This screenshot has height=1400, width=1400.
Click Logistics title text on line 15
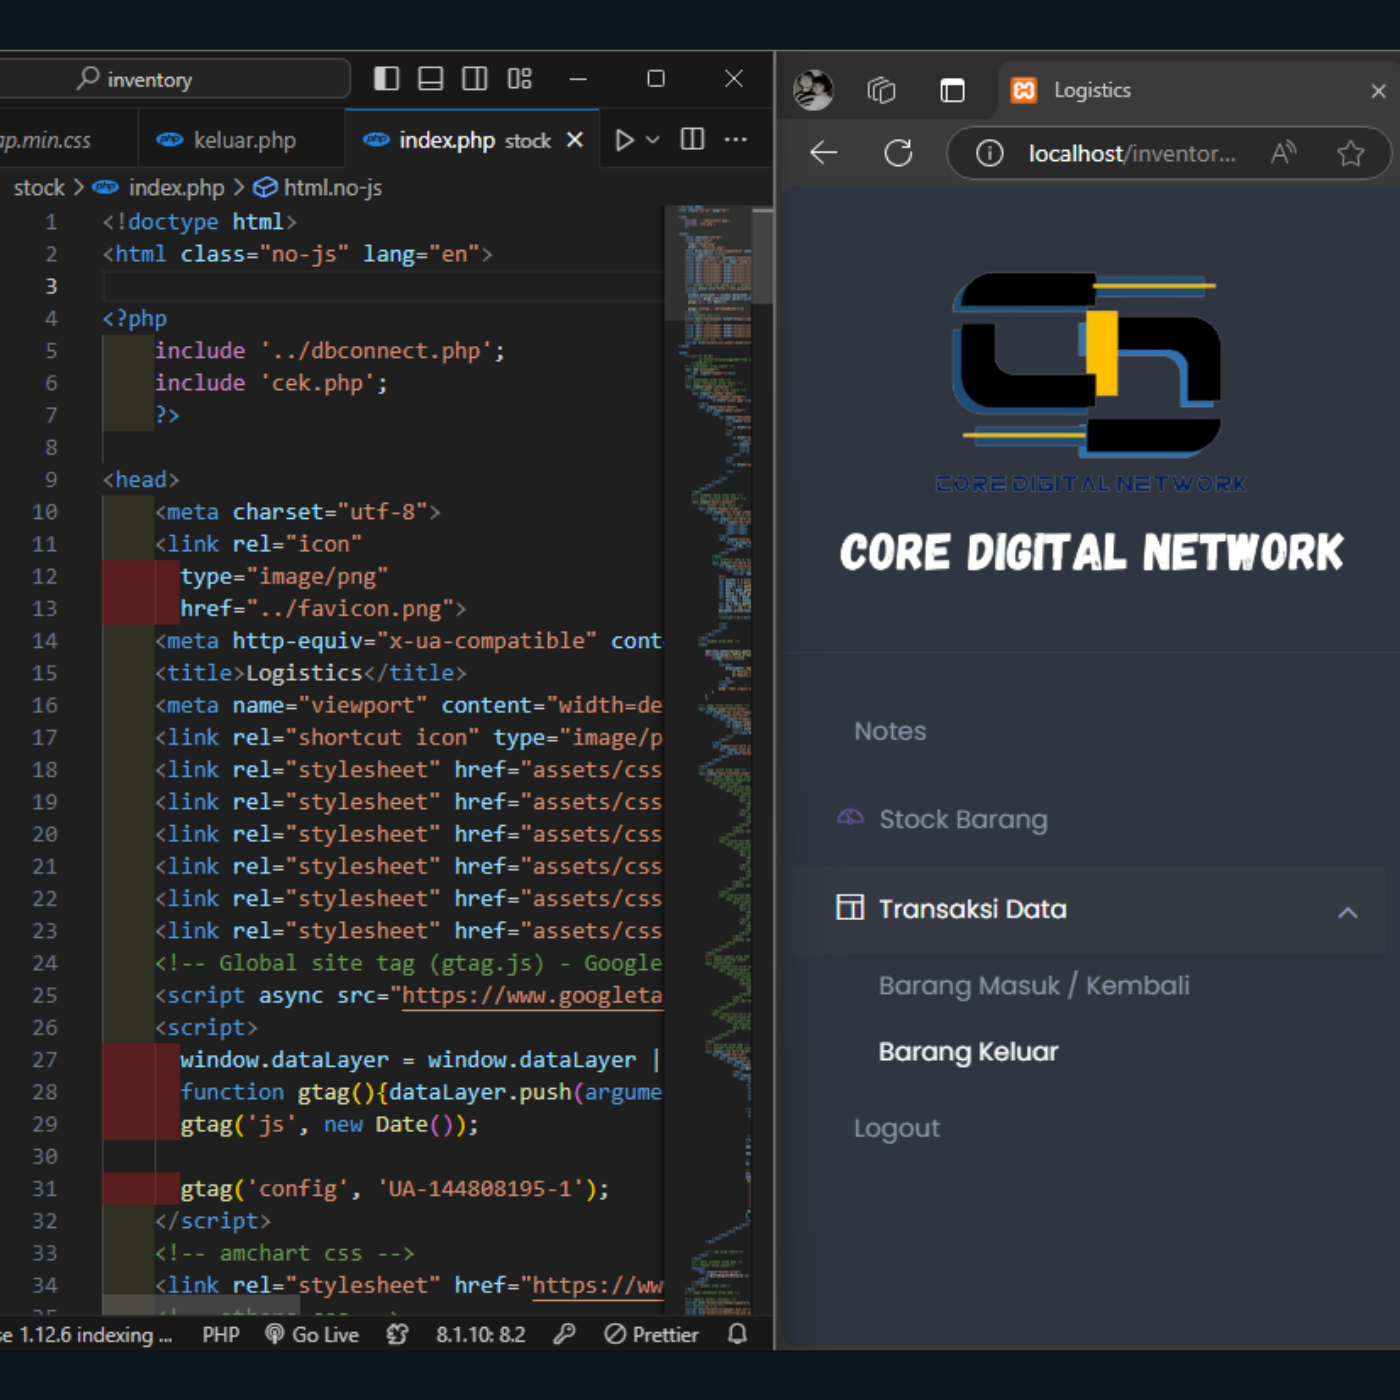(x=304, y=673)
